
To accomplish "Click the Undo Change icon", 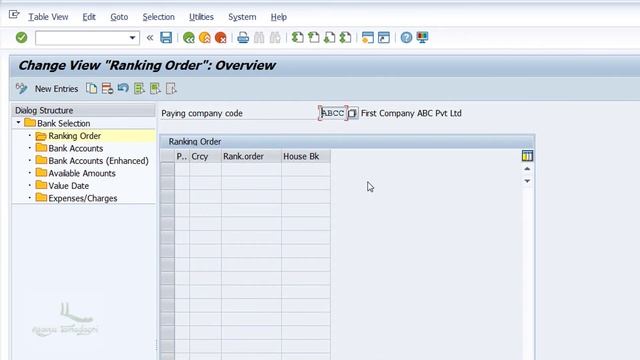I will point(123,88).
